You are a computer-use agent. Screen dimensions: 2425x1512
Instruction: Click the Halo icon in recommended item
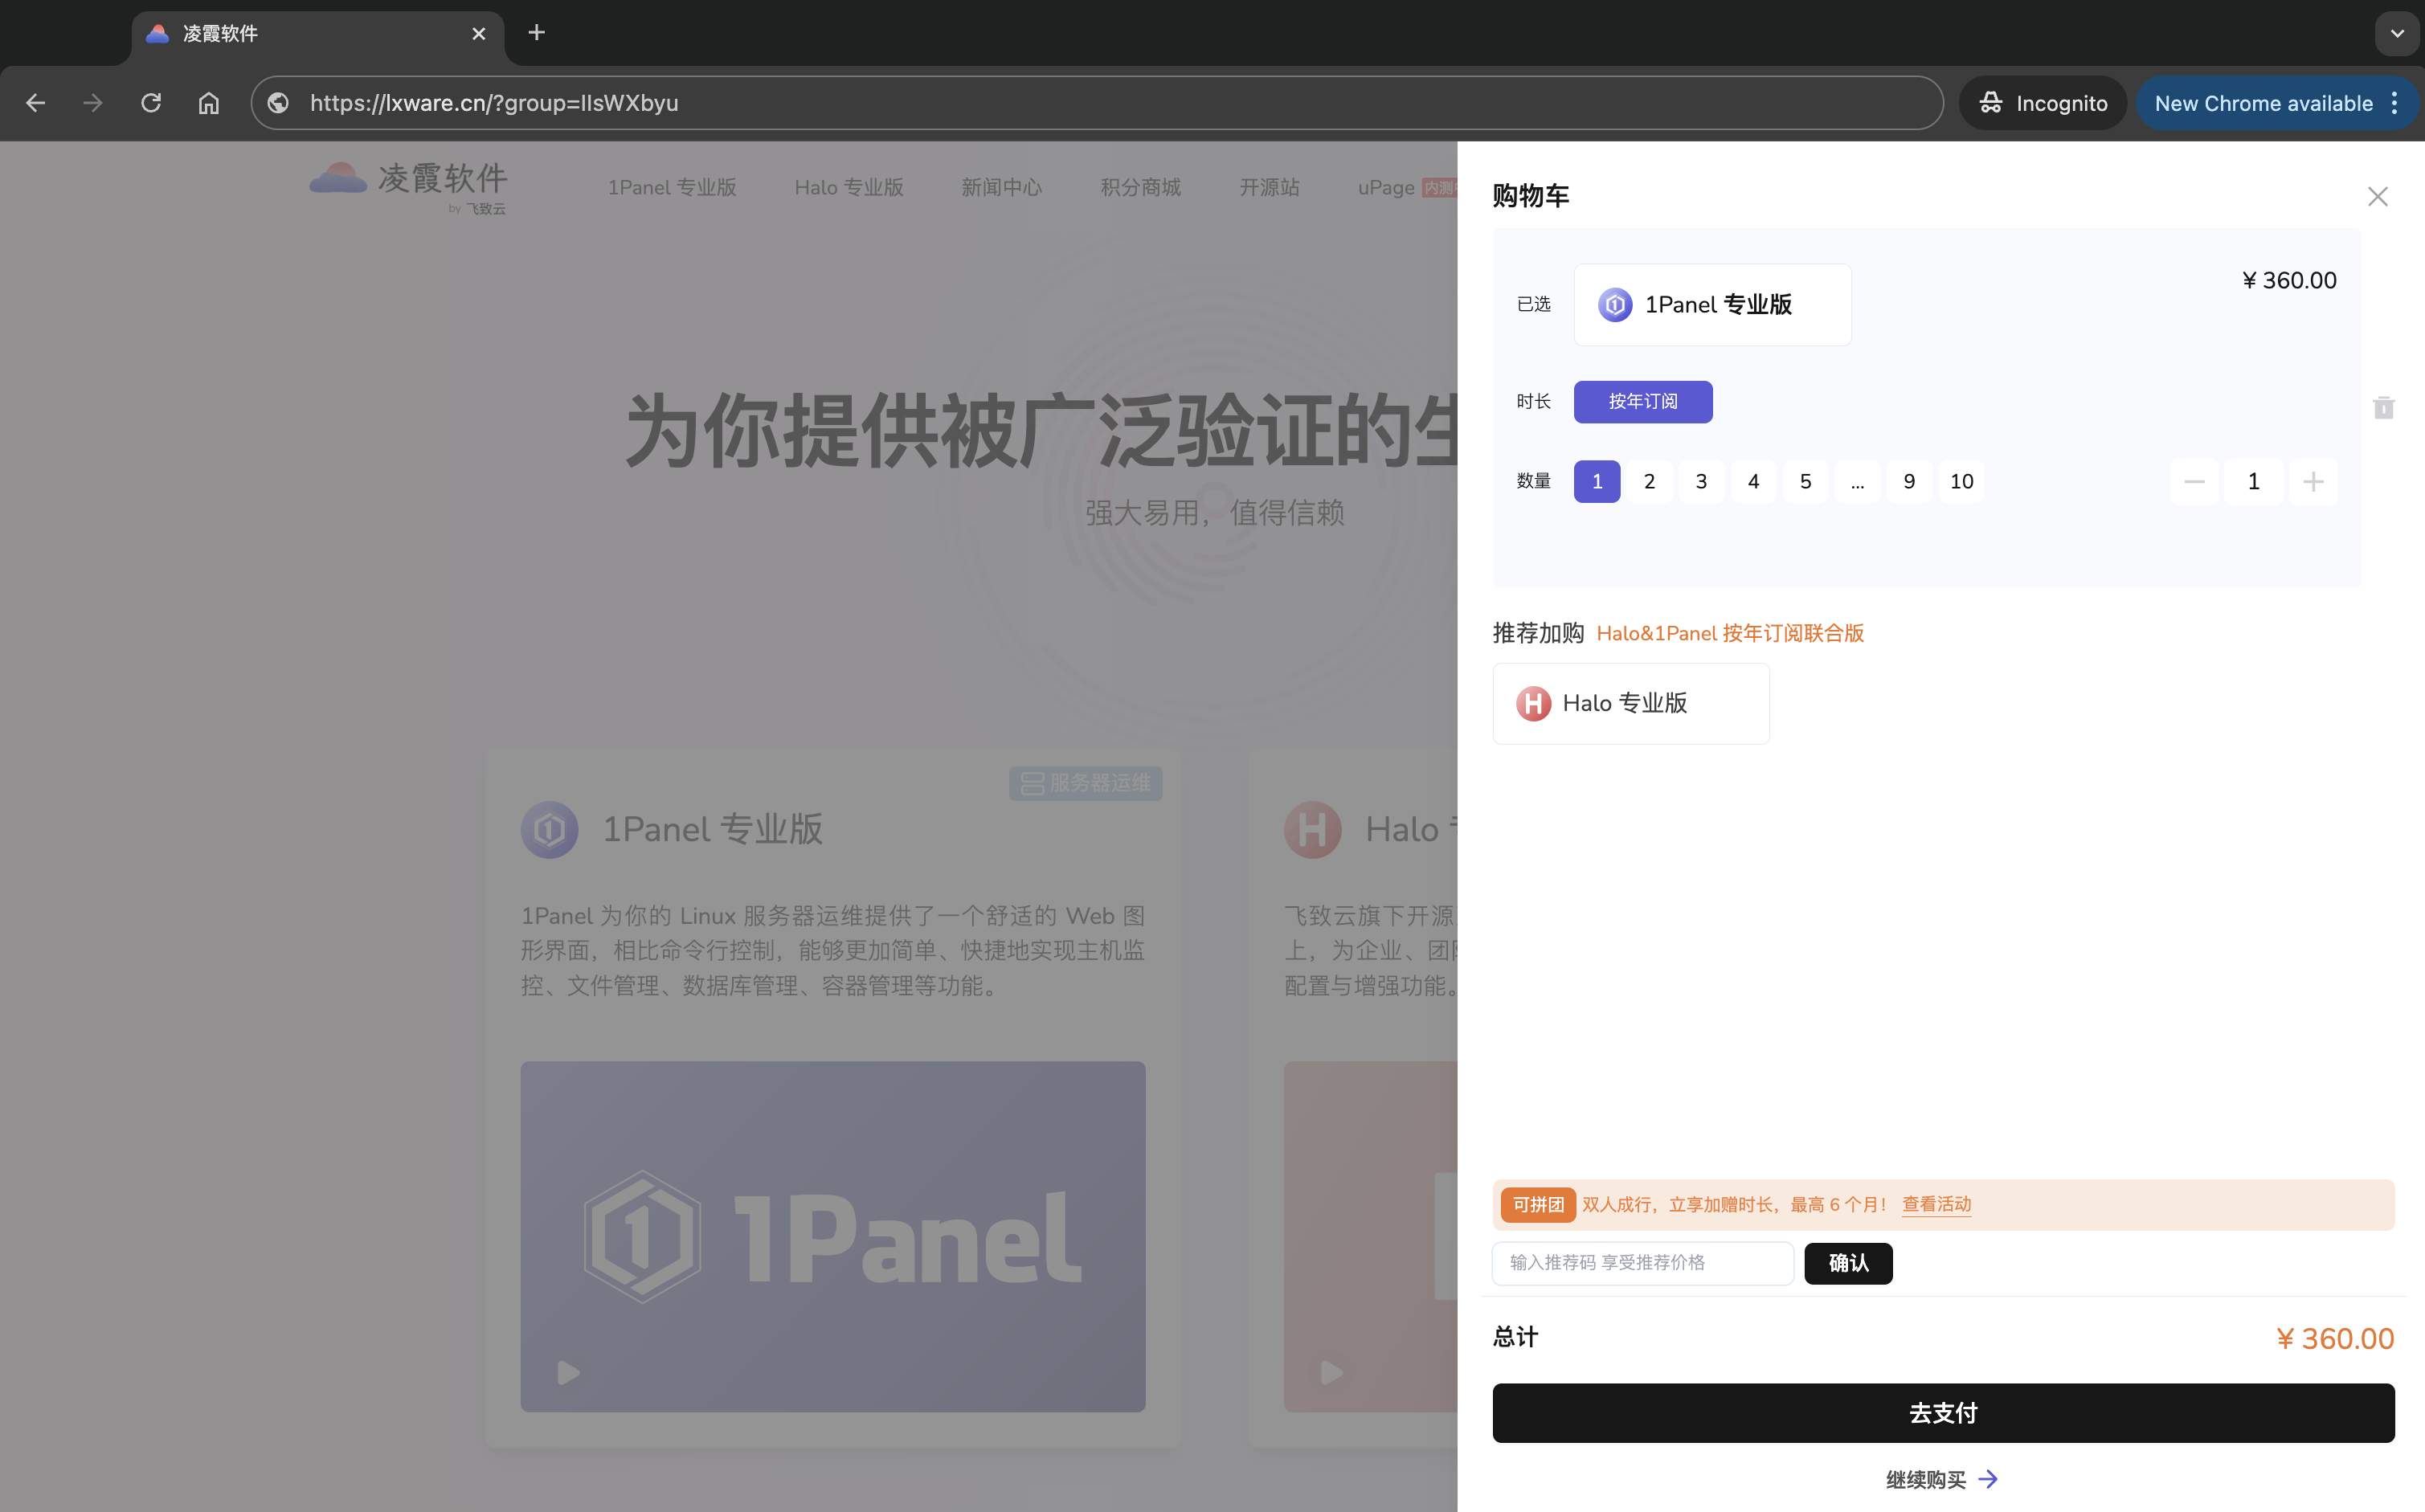point(1533,704)
